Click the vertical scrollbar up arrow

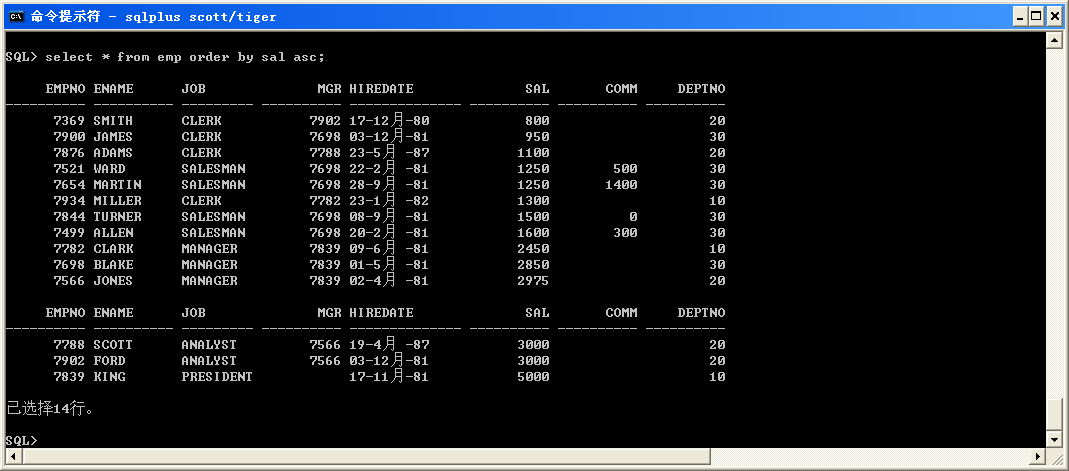pos(1052,39)
